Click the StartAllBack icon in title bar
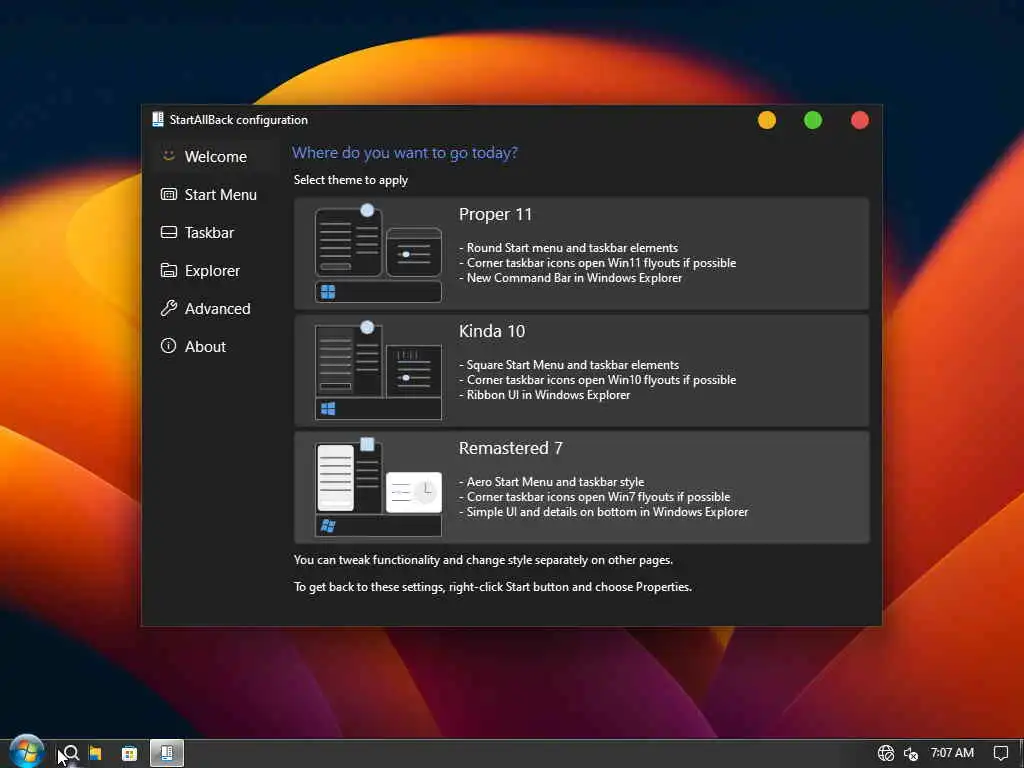This screenshot has height=768, width=1024. point(157,120)
